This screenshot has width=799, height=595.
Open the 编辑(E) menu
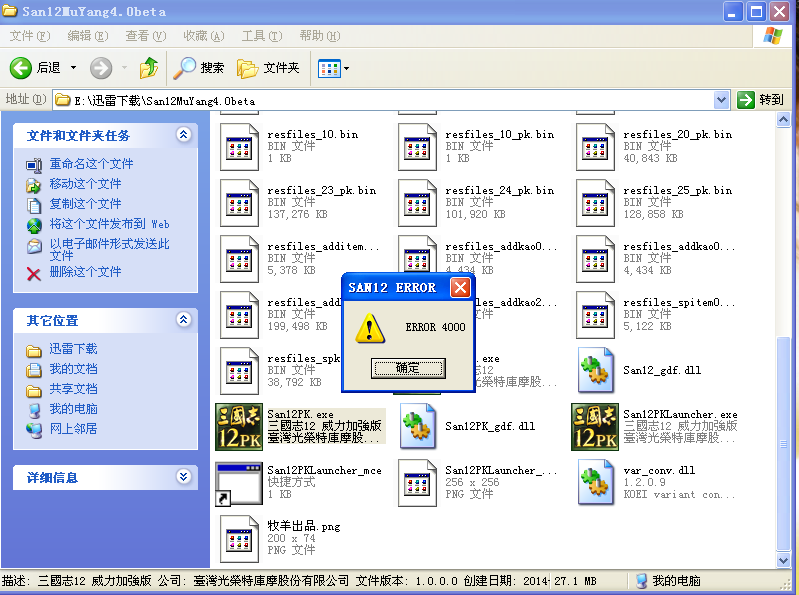[x=88, y=36]
